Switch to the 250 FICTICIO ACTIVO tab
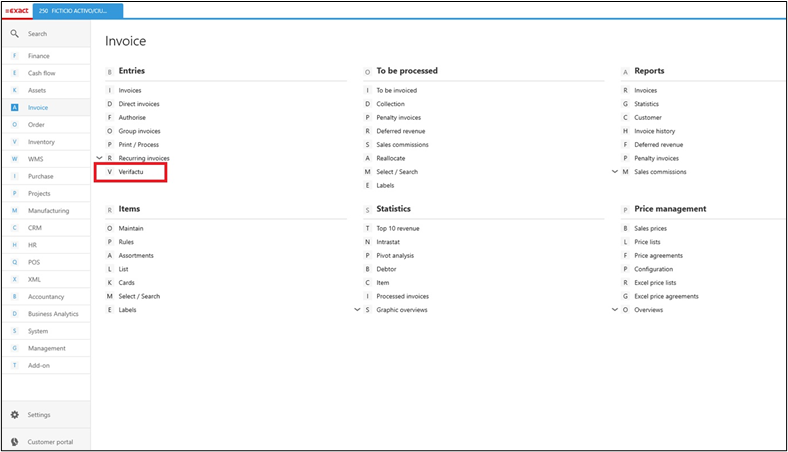 pos(78,11)
